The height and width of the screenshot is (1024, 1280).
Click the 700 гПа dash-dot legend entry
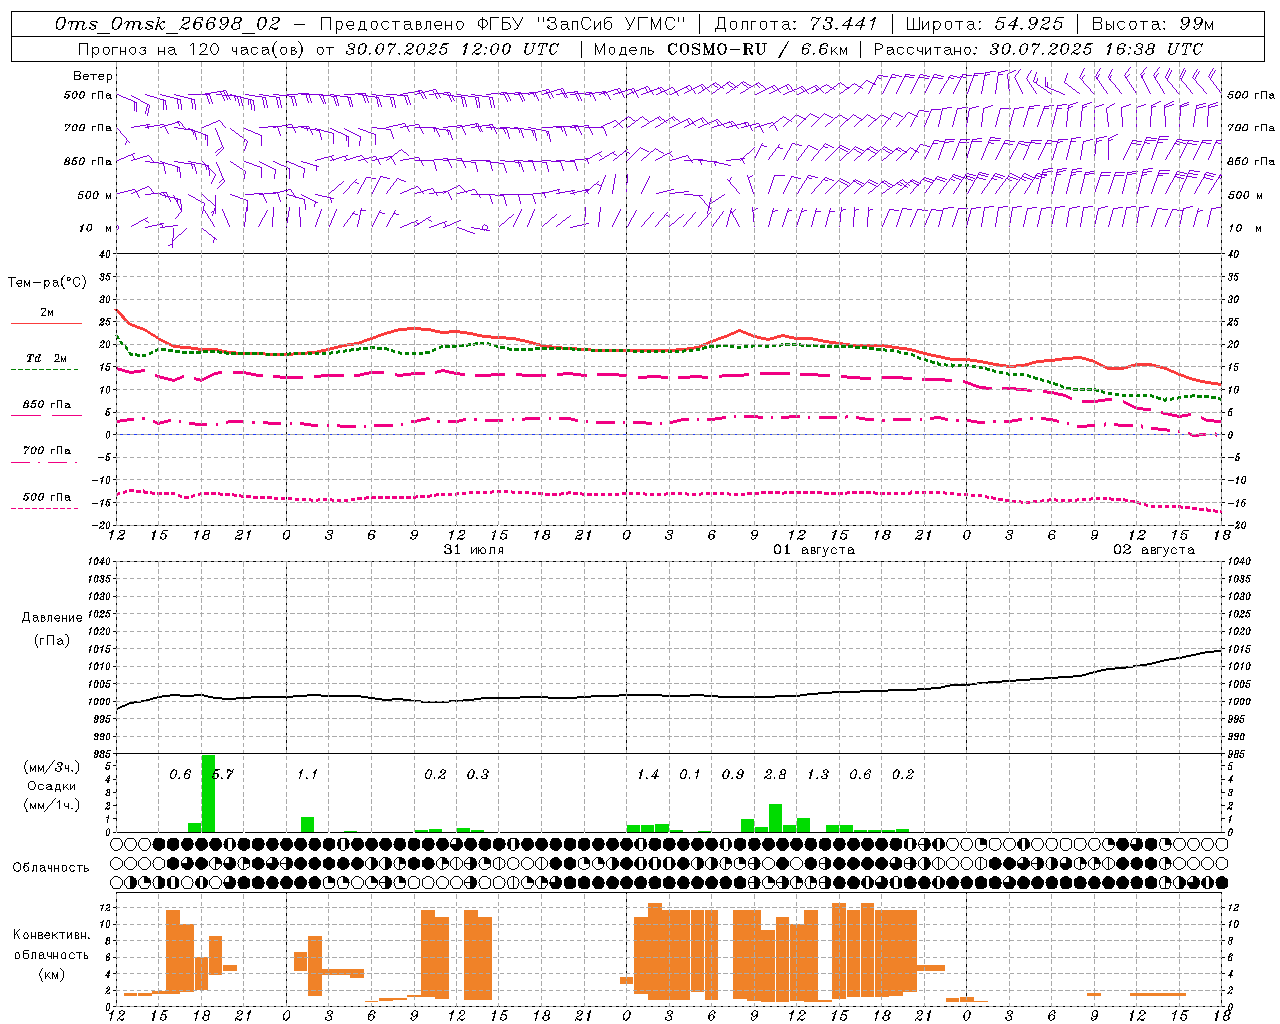click(x=46, y=453)
